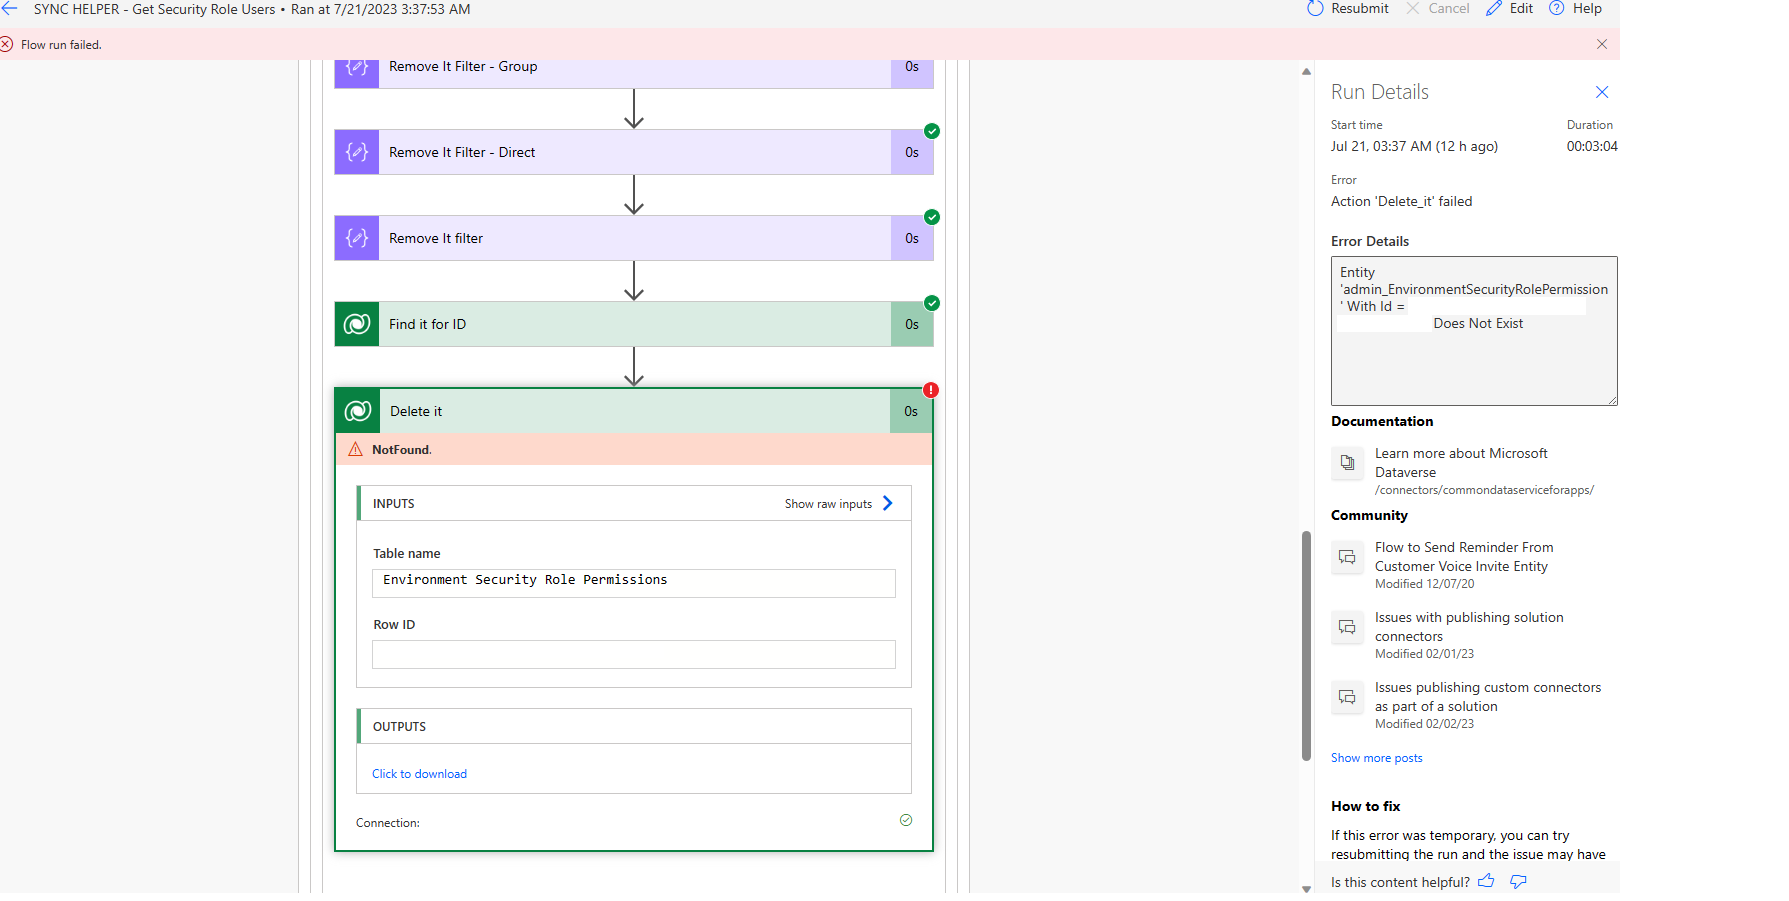Viewport: 1789px width, 901px height.
Task: Give thumbs up on content helpfulness
Action: [1486, 881]
